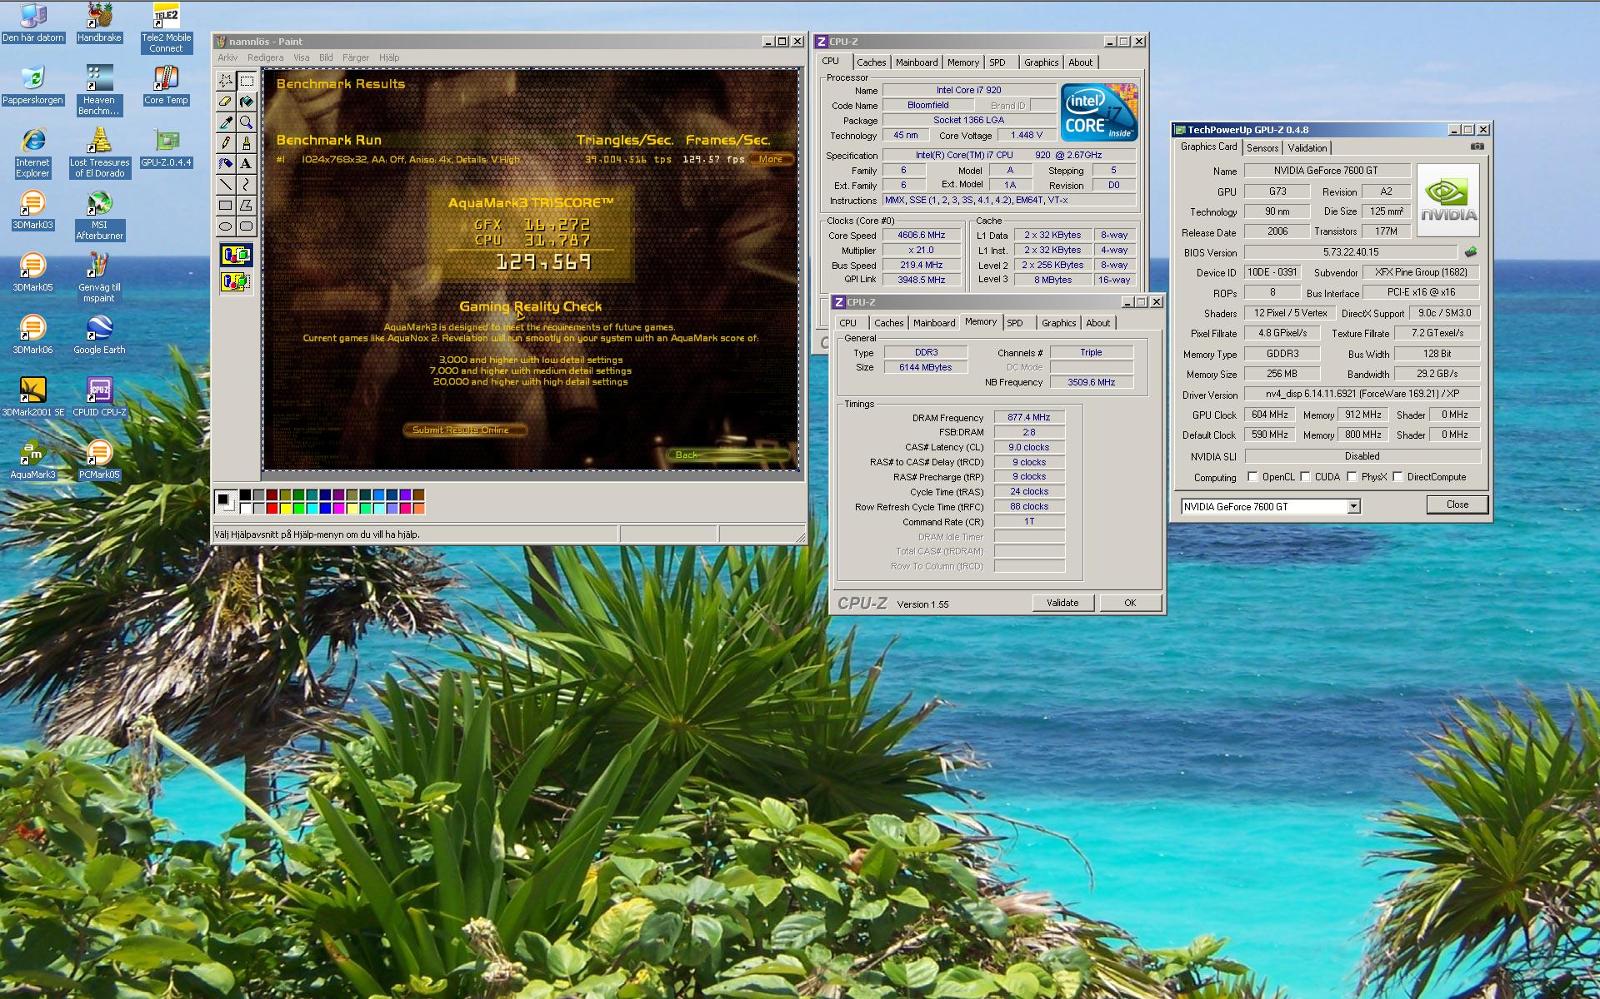
Task: Choose the opaque selection mode option
Action: (x=236, y=255)
